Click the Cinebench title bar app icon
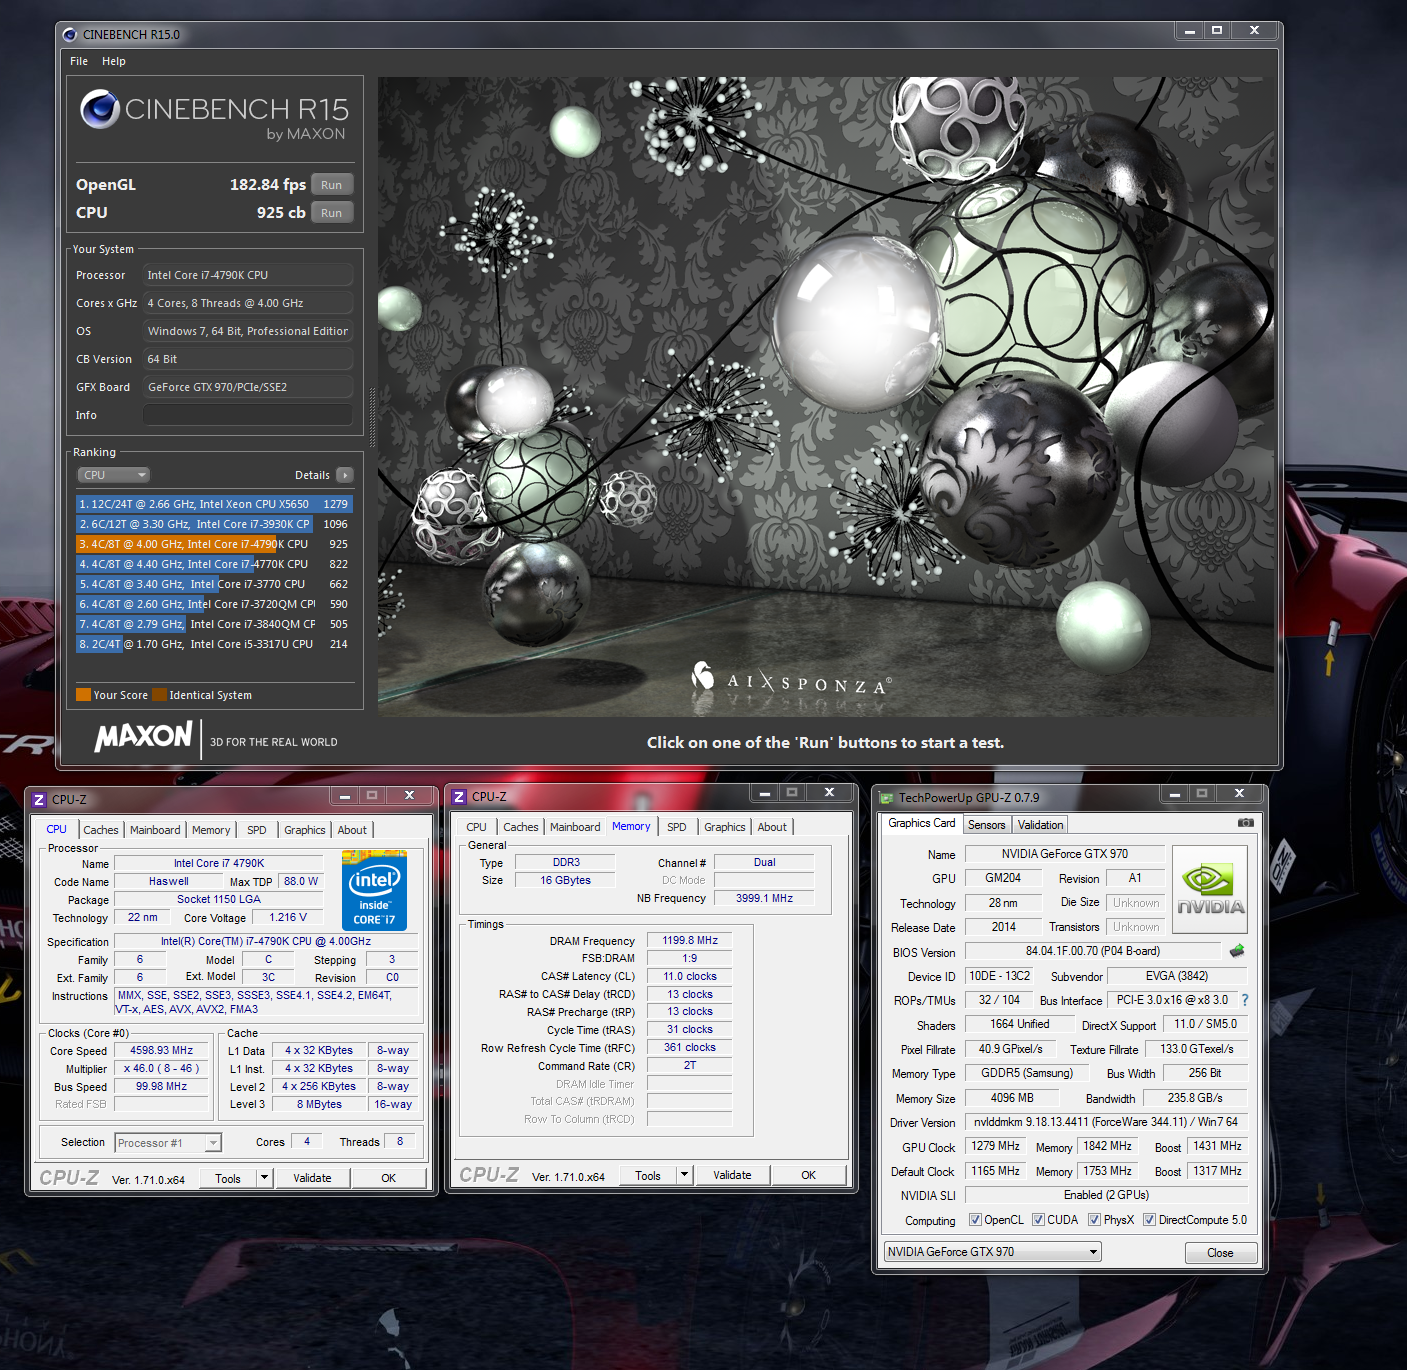The width and height of the screenshot is (1407, 1370). [x=70, y=34]
